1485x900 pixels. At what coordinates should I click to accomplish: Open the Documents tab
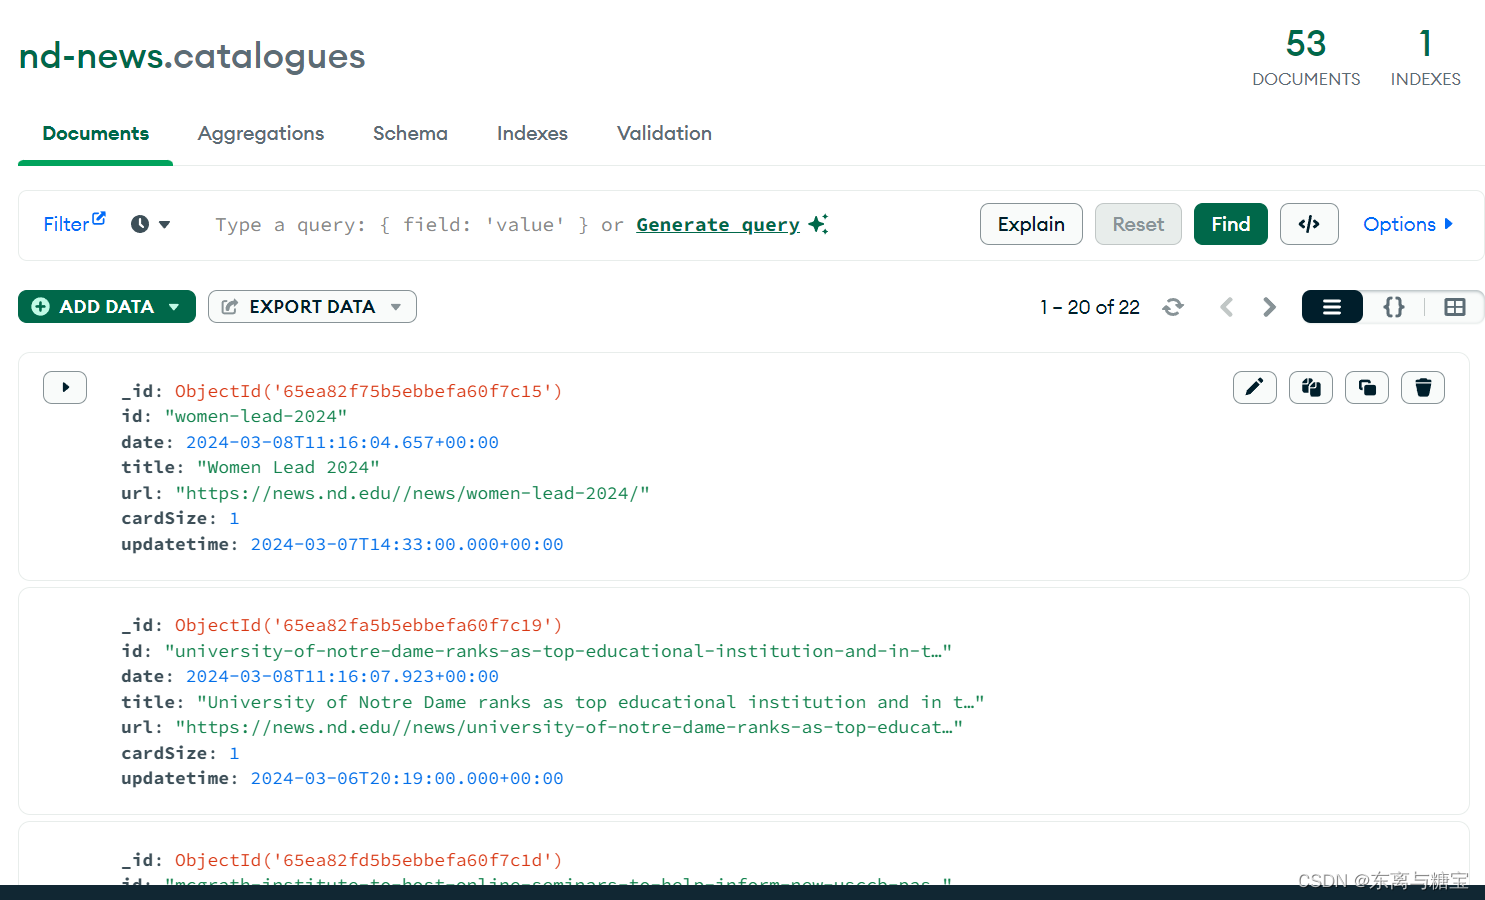(96, 133)
